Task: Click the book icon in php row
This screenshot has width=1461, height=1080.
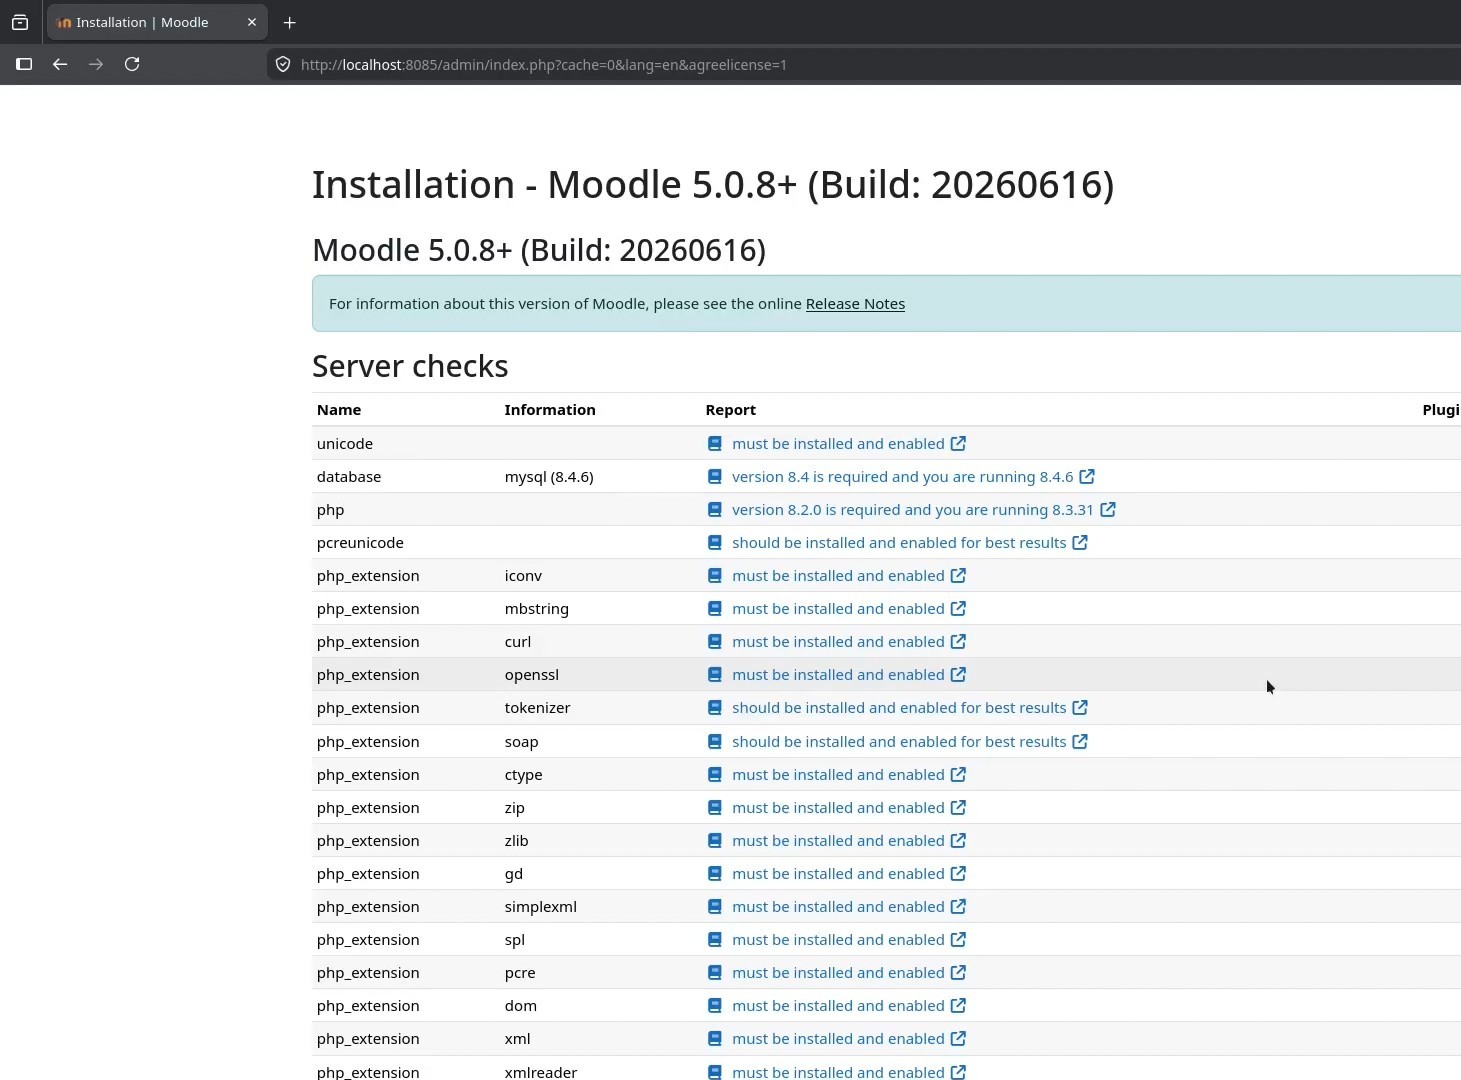Action: pyautogui.click(x=715, y=510)
